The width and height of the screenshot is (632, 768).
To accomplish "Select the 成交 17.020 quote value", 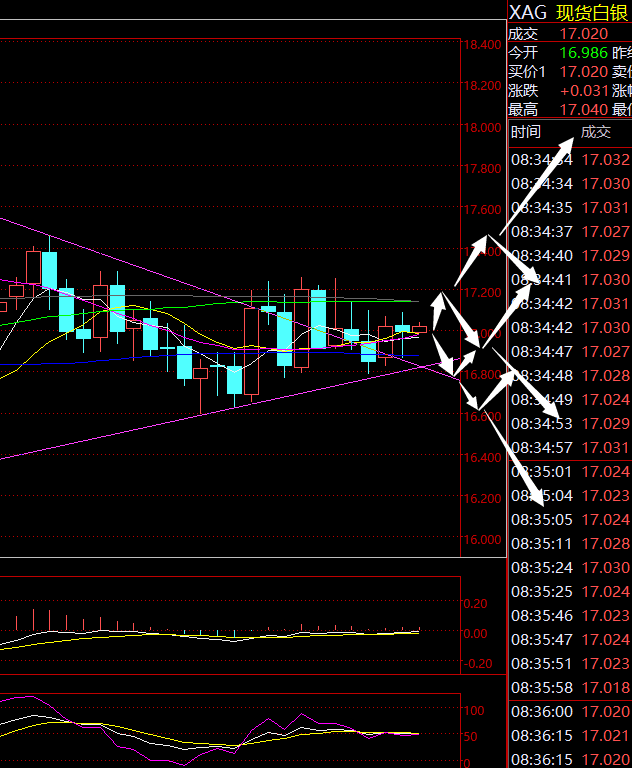I will (x=583, y=34).
